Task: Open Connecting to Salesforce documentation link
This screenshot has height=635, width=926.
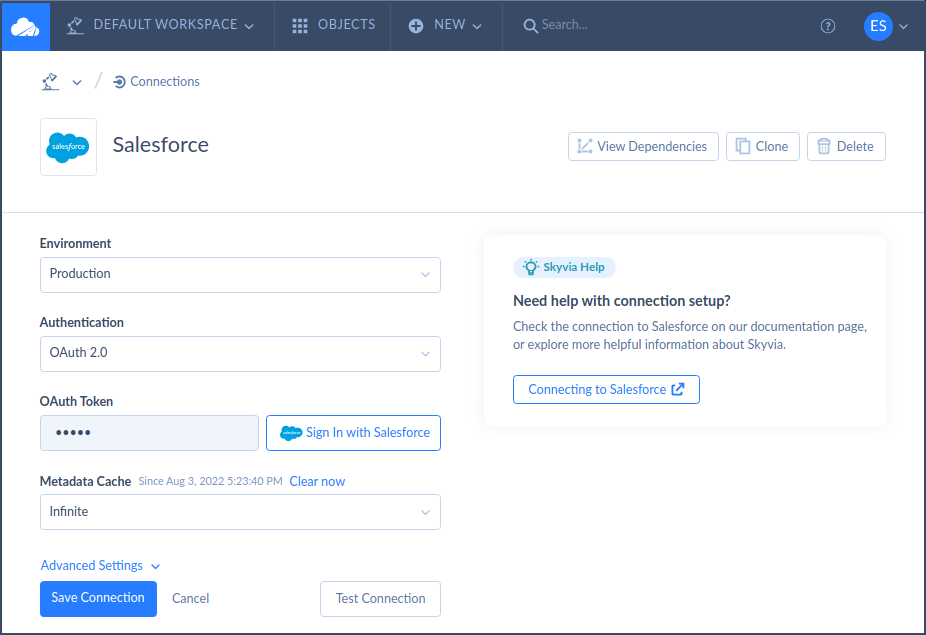Action: click(607, 390)
